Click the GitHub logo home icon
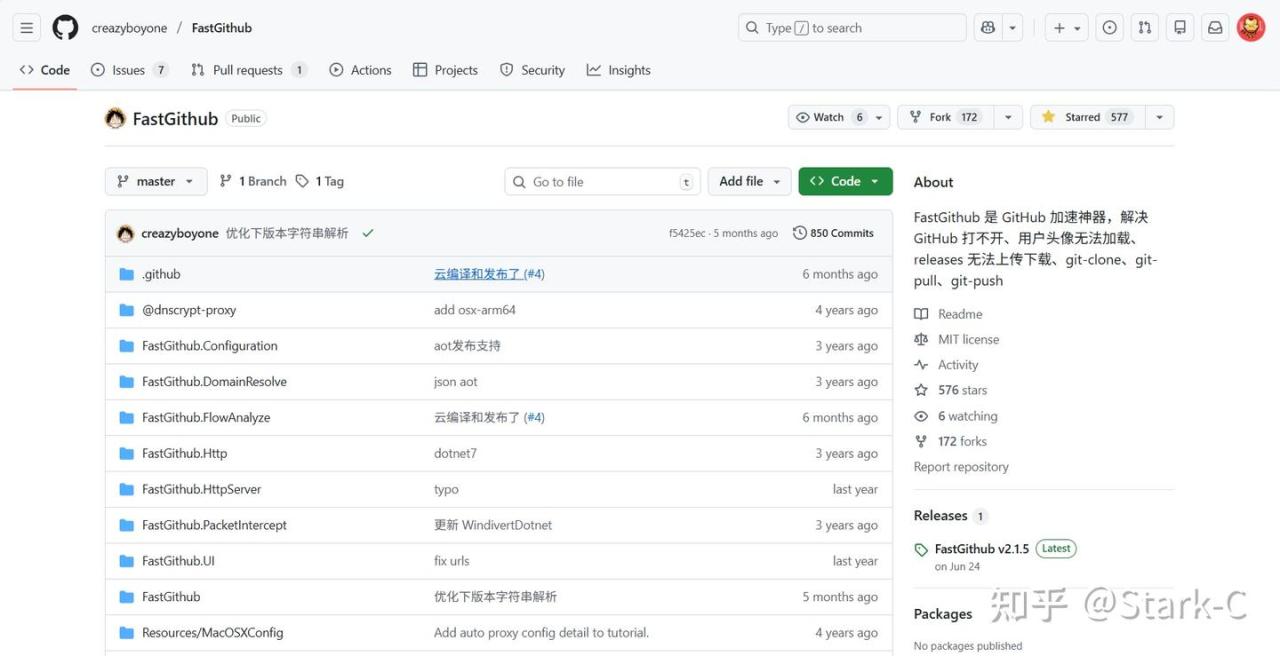1280x656 pixels. coord(65,28)
